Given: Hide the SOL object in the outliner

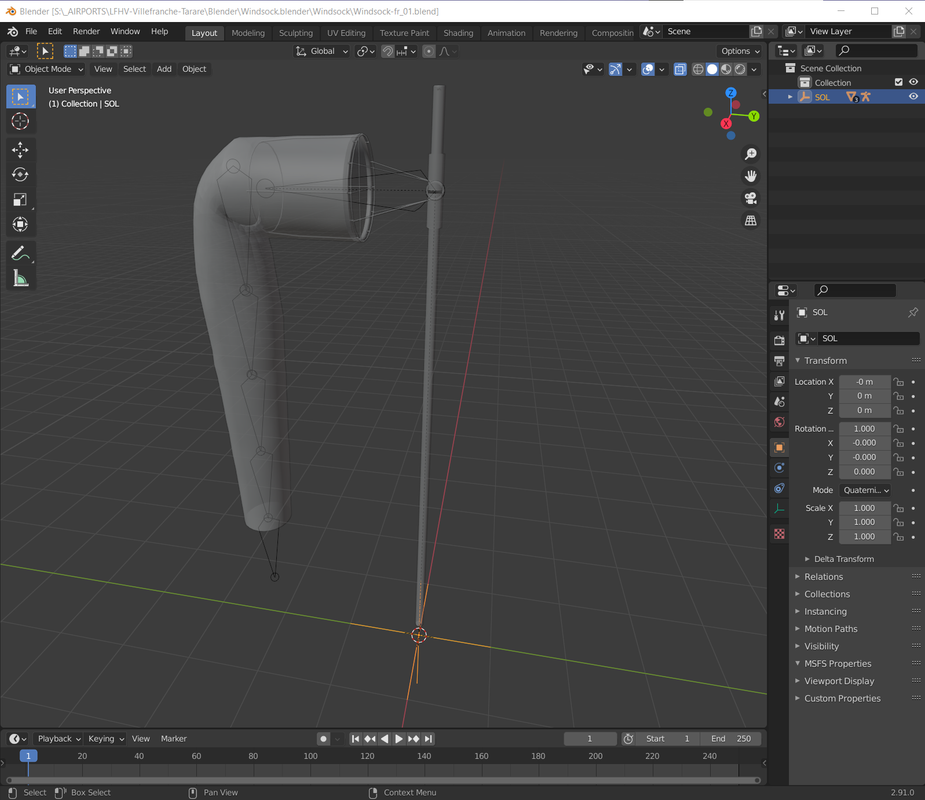Looking at the screenshot, I should [913, 97].
